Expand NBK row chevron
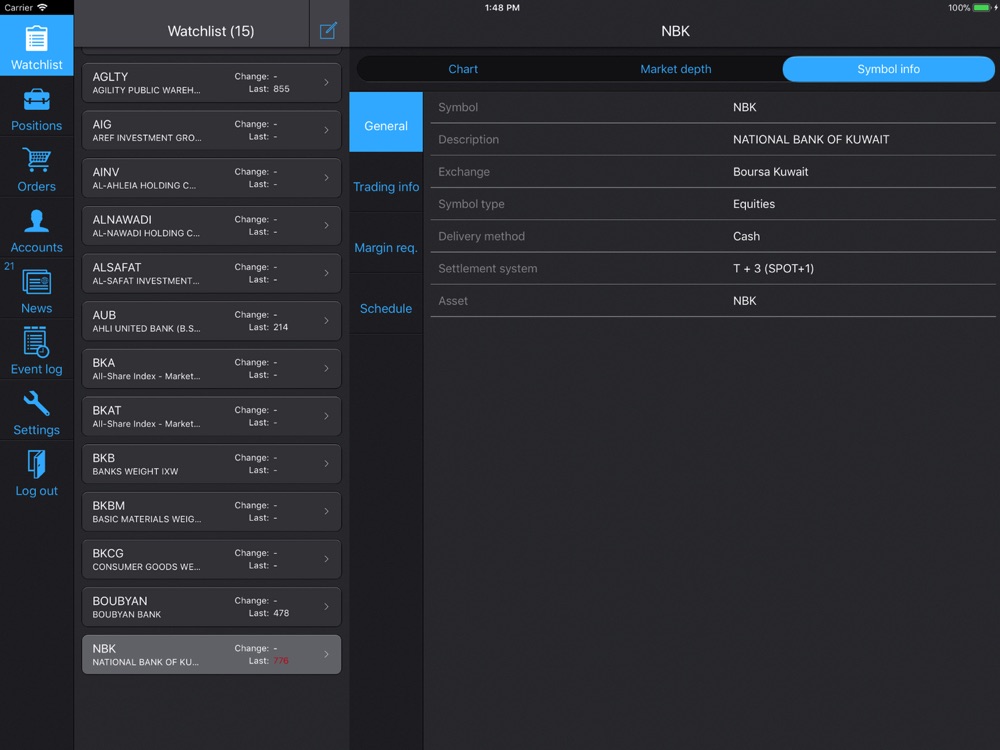This screenshot has height=750, width=1000. (x=327, y=654)
